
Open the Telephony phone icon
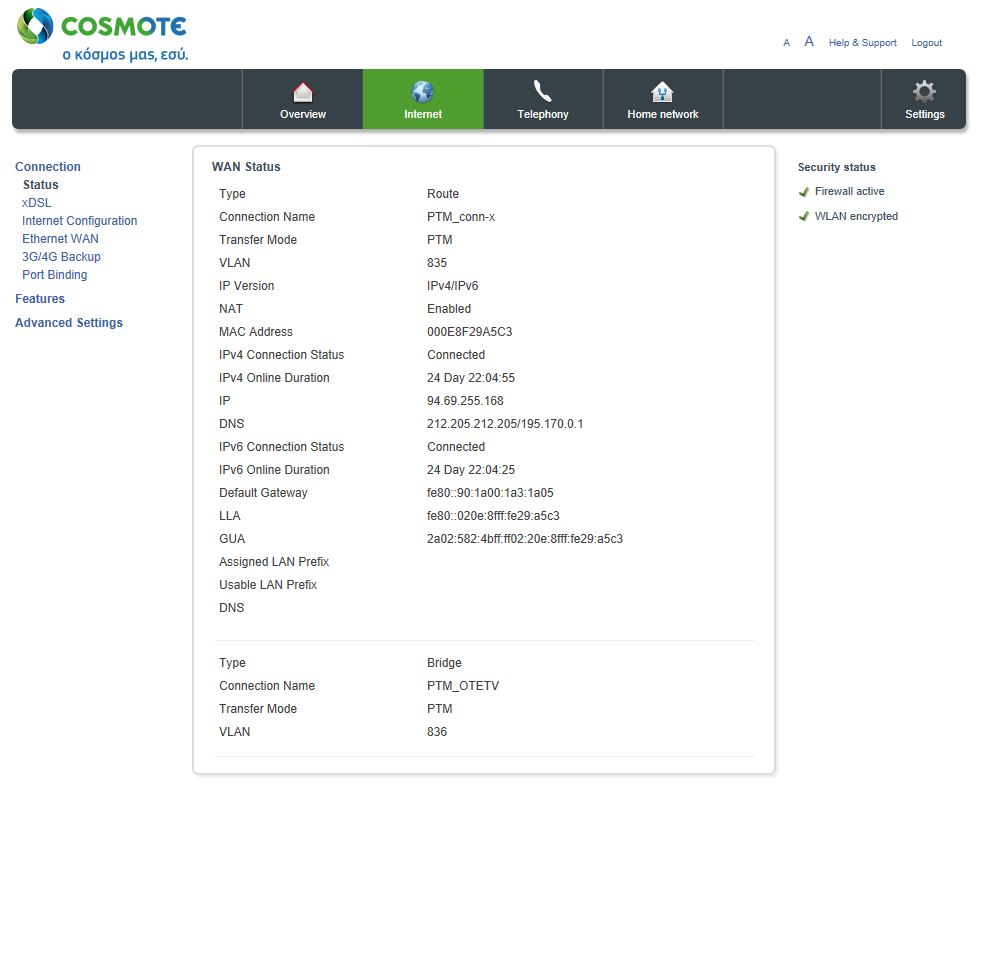[542, 91]
